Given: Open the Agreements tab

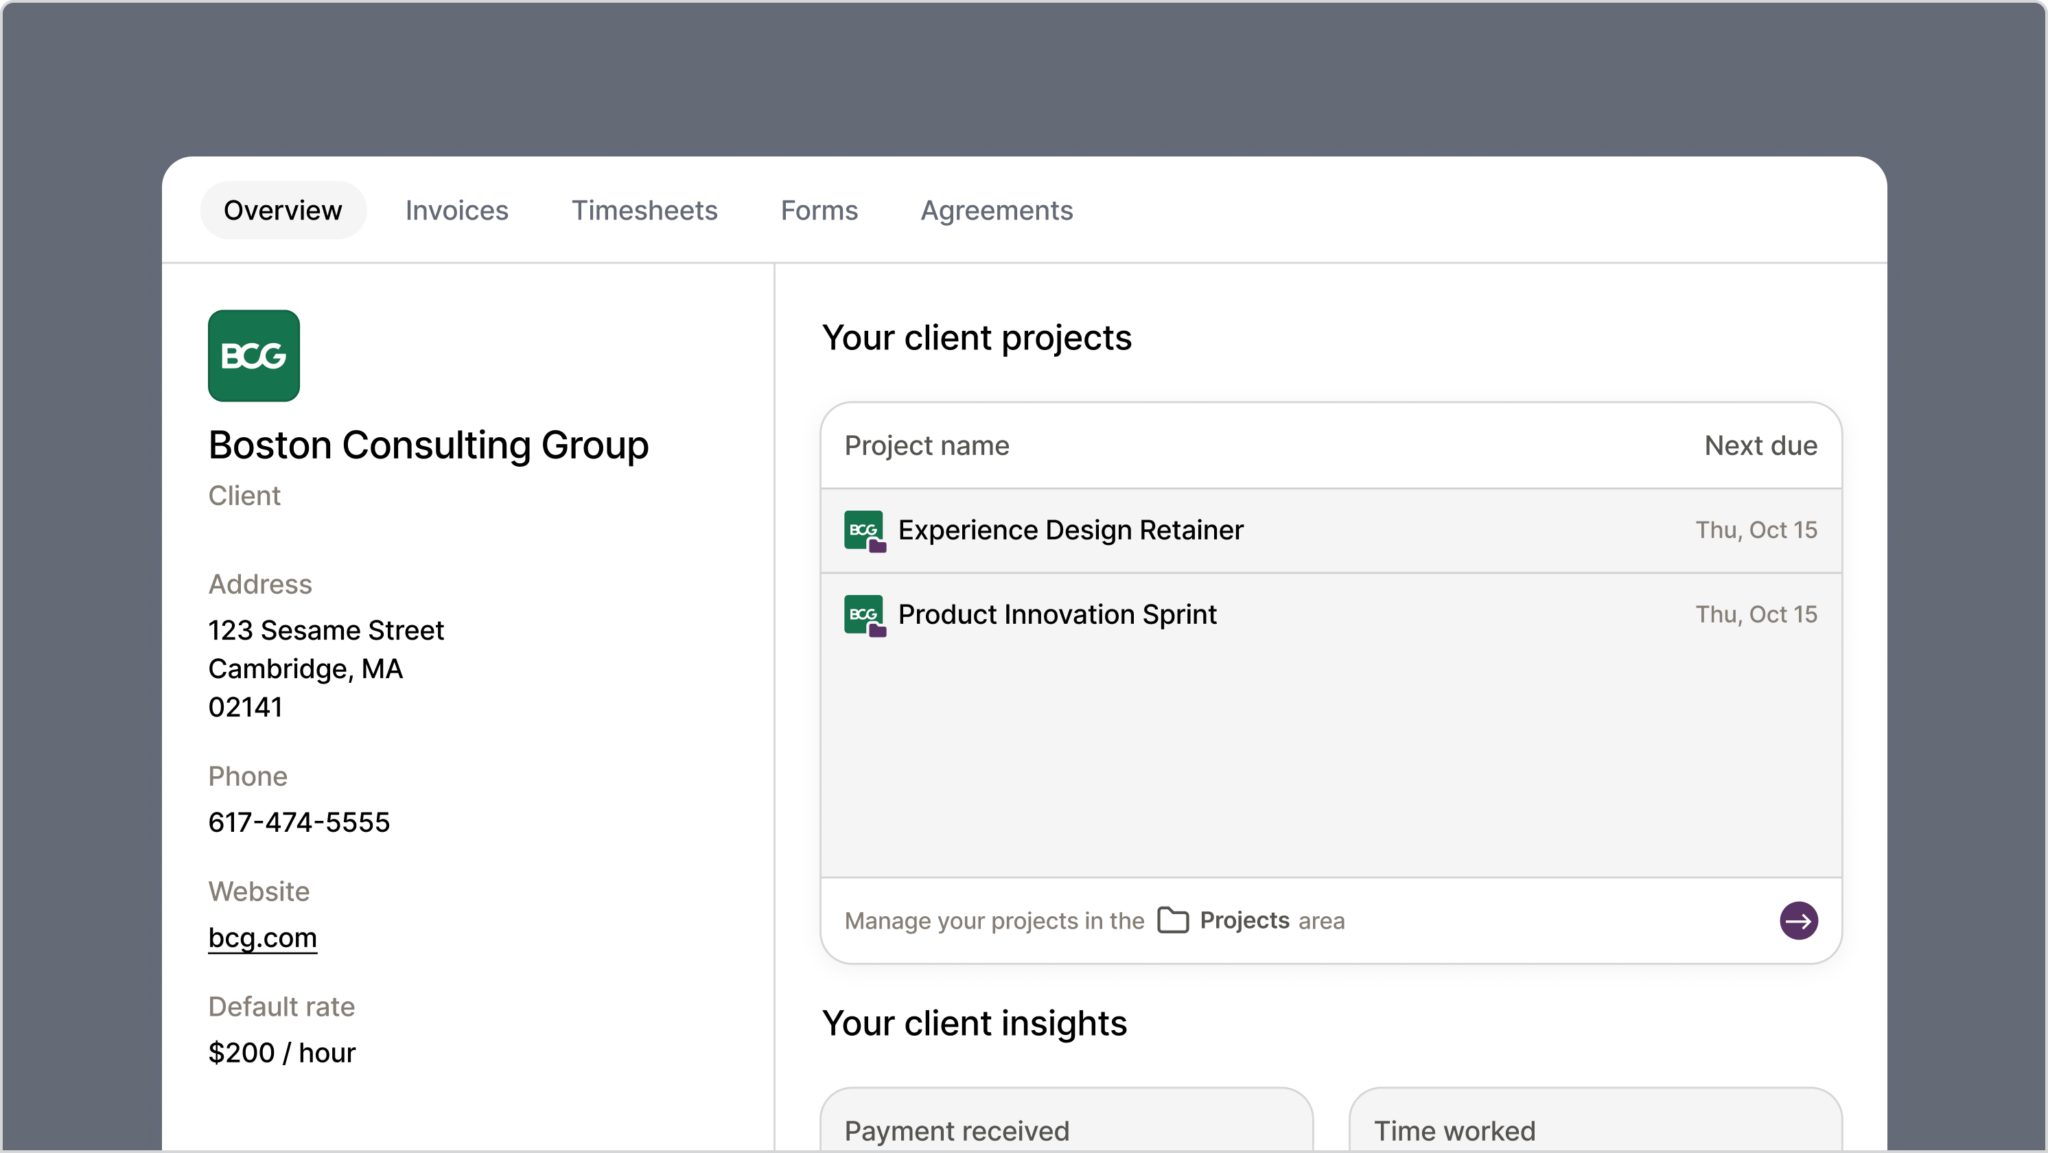Looking at the screenshot, I should (997, 210).
